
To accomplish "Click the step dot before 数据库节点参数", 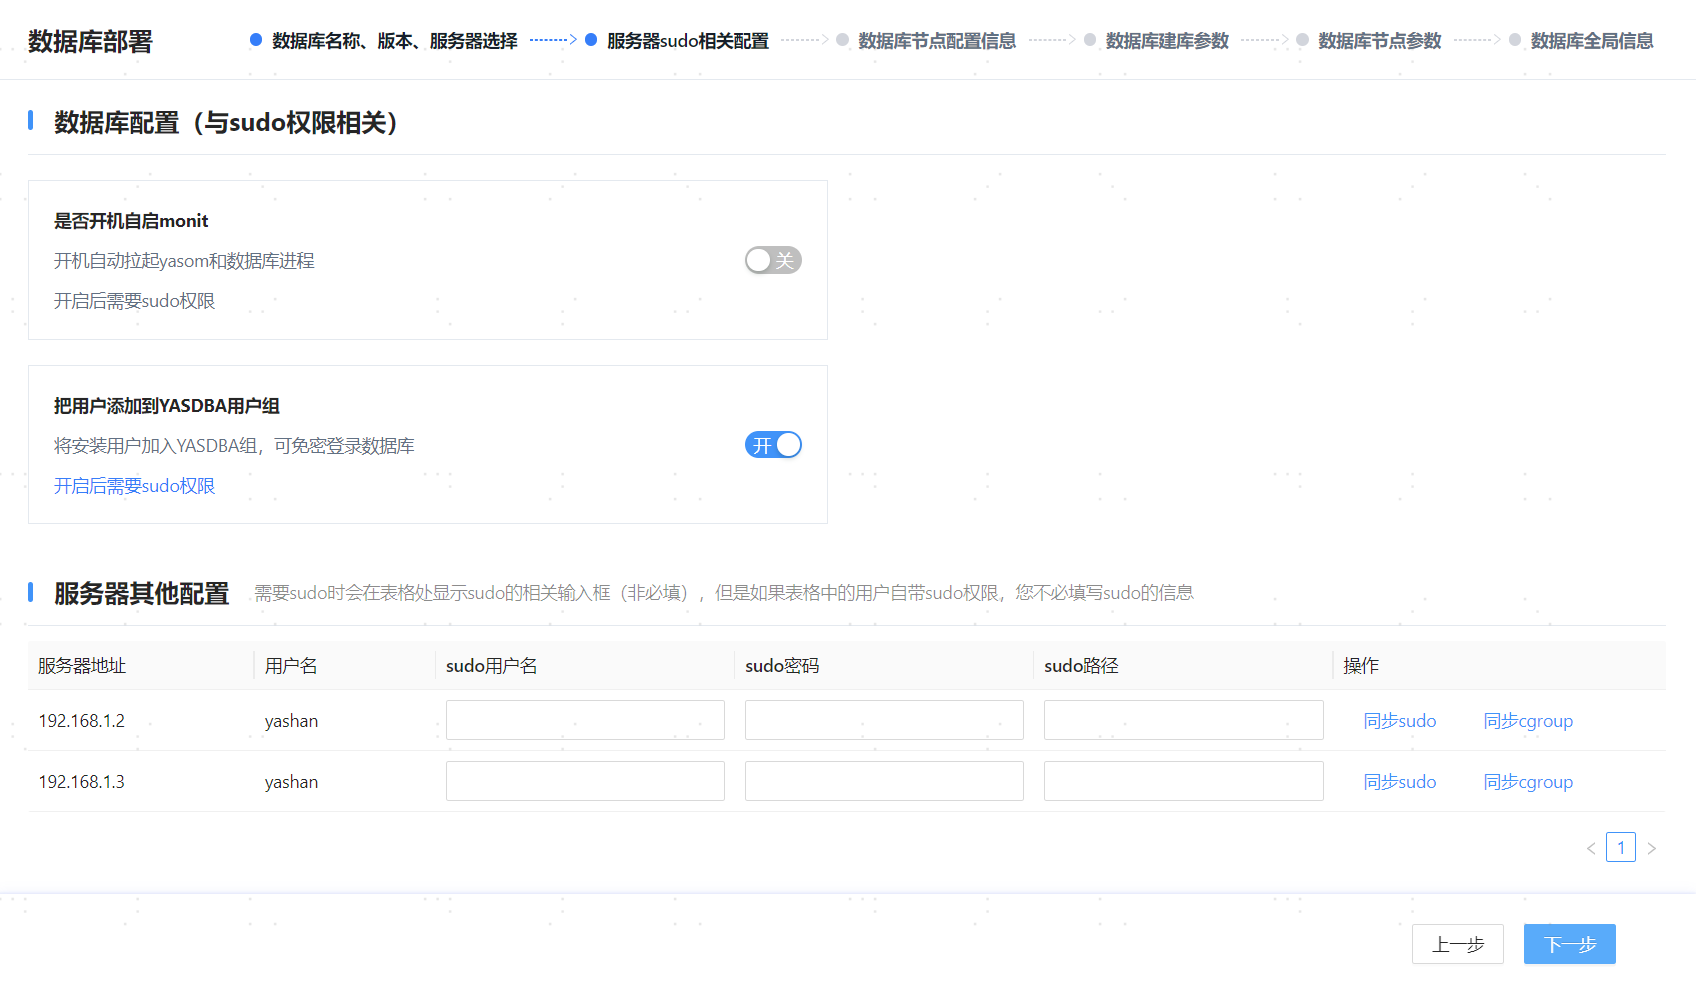I will tap(1301, 41).
